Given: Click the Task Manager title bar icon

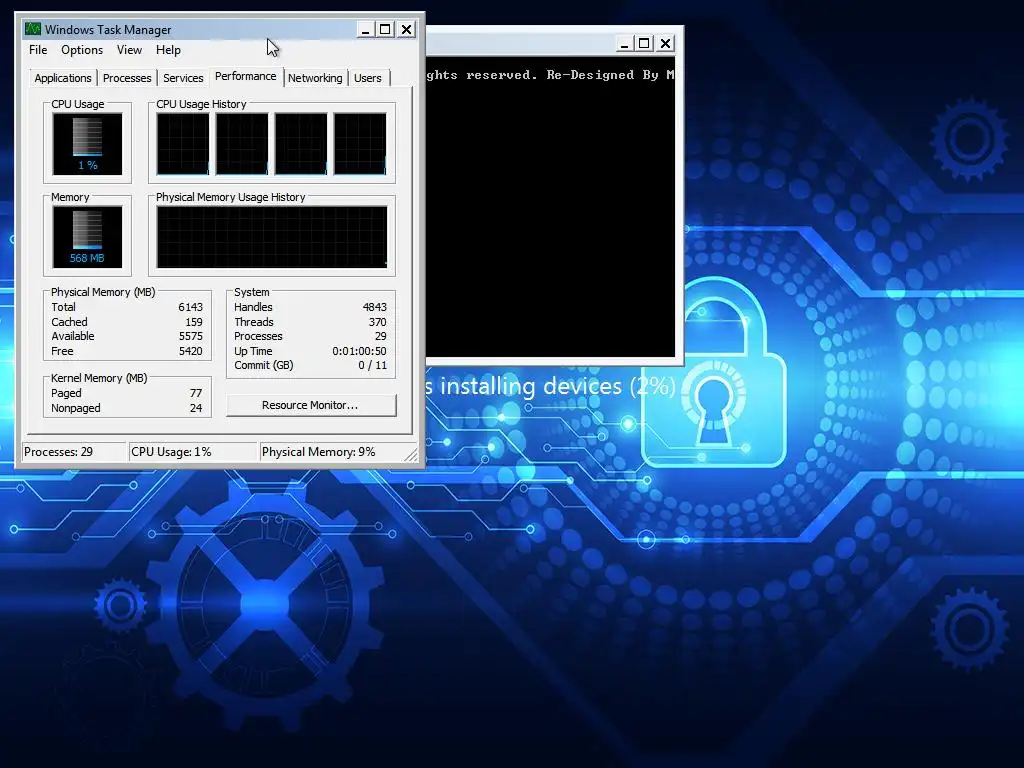Looking at the screenshot, I should 32,29.
